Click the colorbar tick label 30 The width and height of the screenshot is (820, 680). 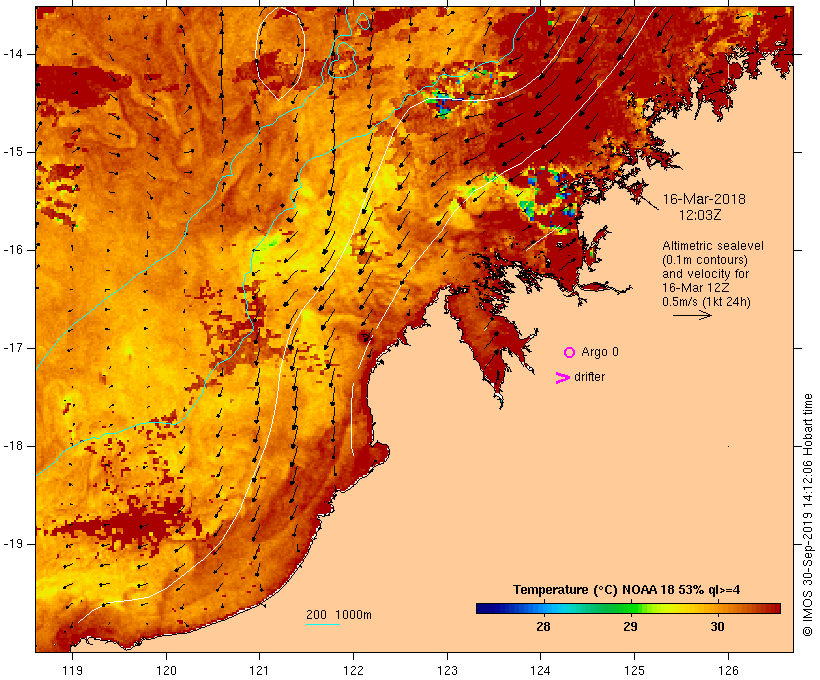click(x=718, y=627)
